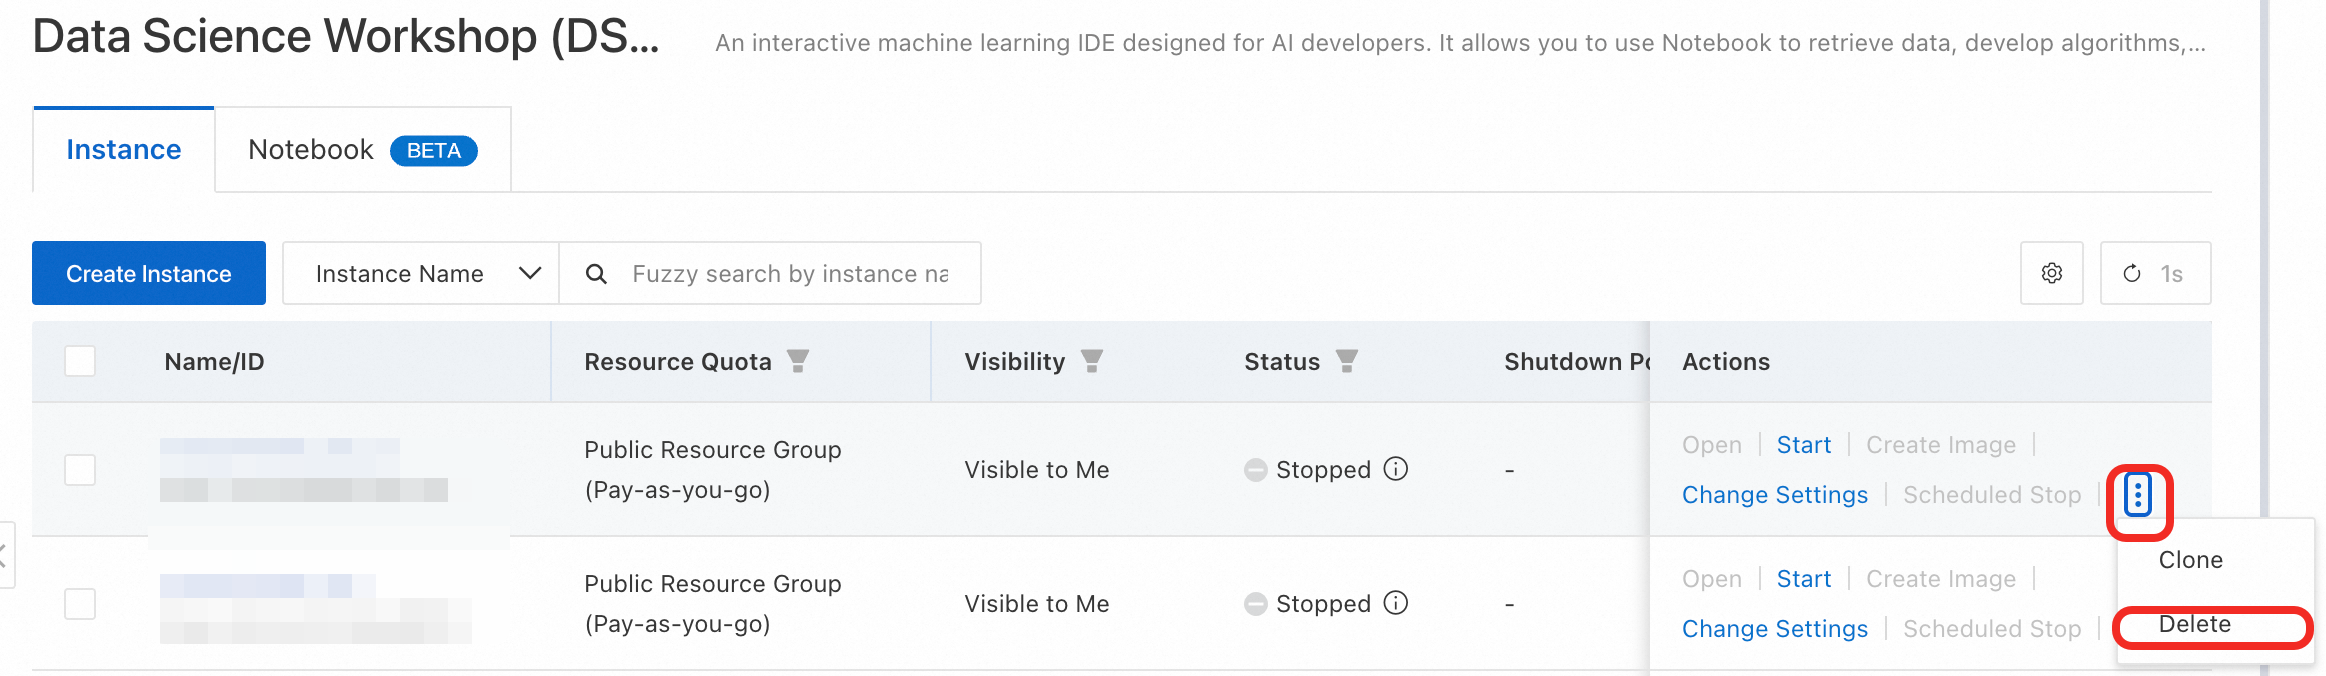Choose Delete from the dropdown menu
The height and width of the screenshot is (676, 2326).
pos(2194,625)
